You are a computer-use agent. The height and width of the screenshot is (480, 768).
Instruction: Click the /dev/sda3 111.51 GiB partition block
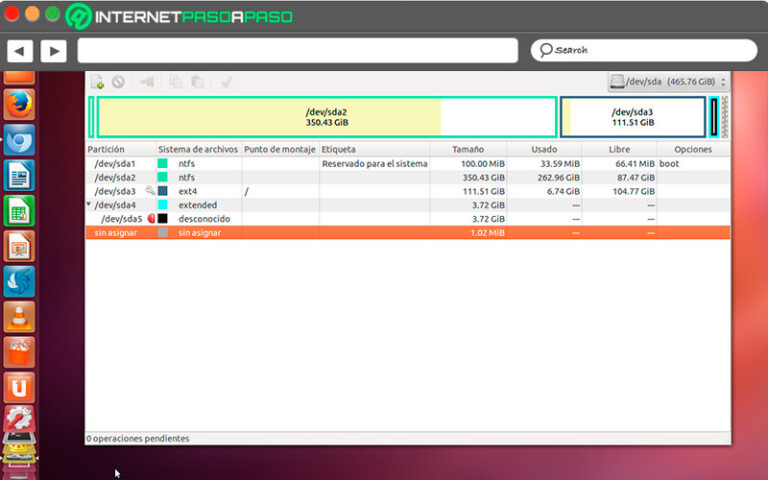tap(632, 116)
